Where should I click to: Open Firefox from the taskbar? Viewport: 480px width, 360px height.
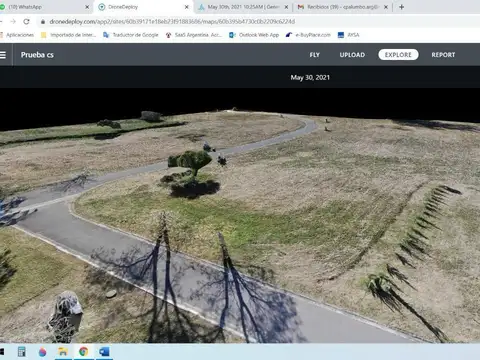click(x=42, y=352)
